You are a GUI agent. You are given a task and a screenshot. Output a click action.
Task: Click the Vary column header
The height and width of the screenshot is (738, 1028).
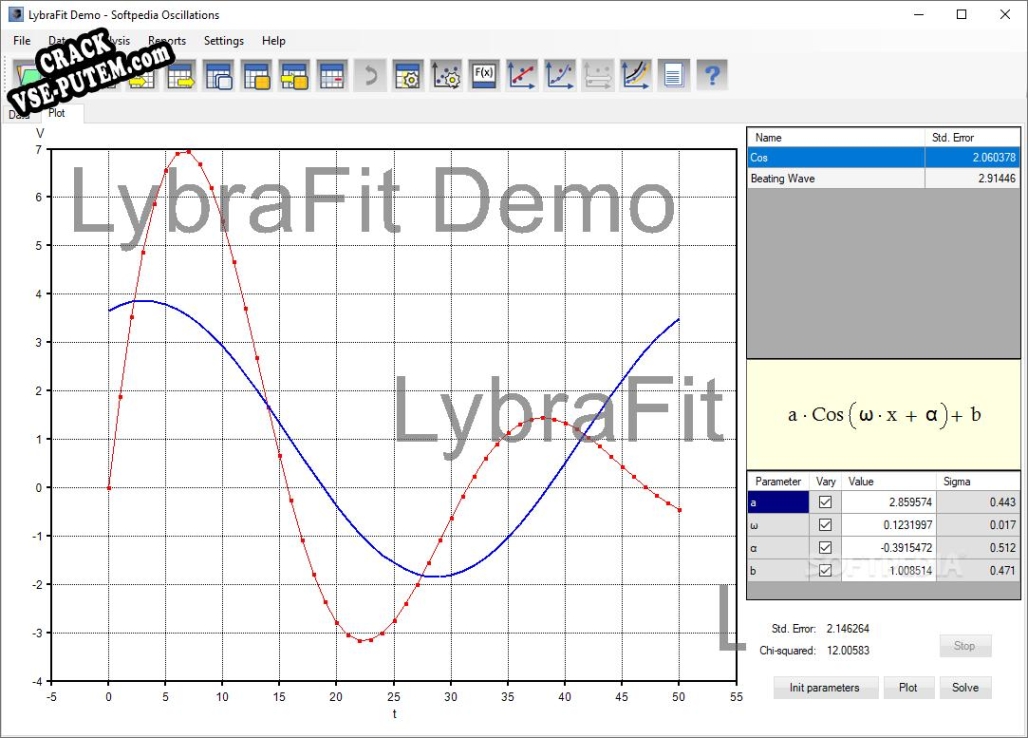tap(825, 481)
